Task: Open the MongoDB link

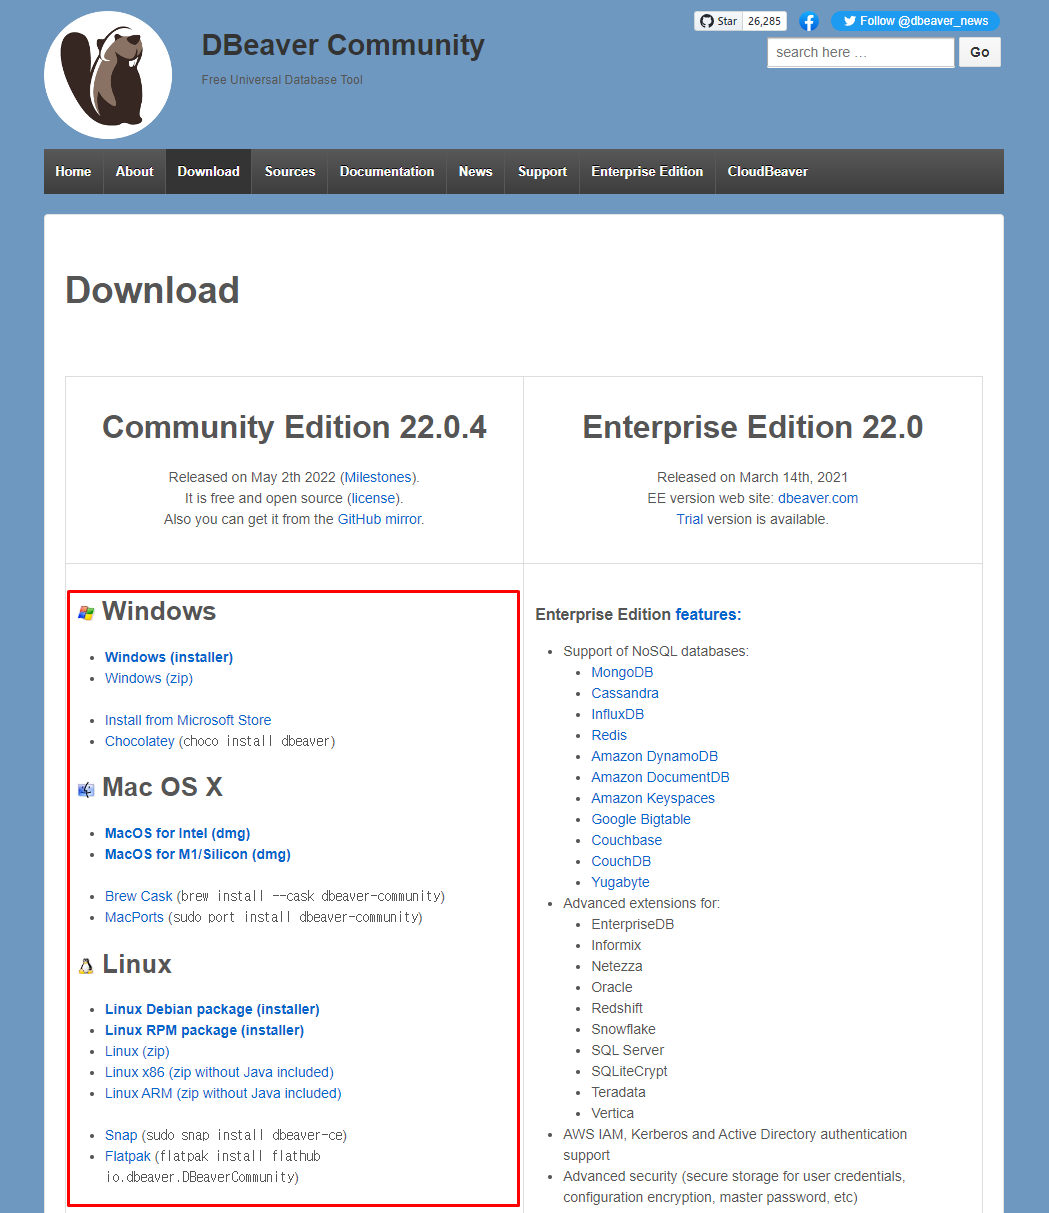Action: point(622,672)
